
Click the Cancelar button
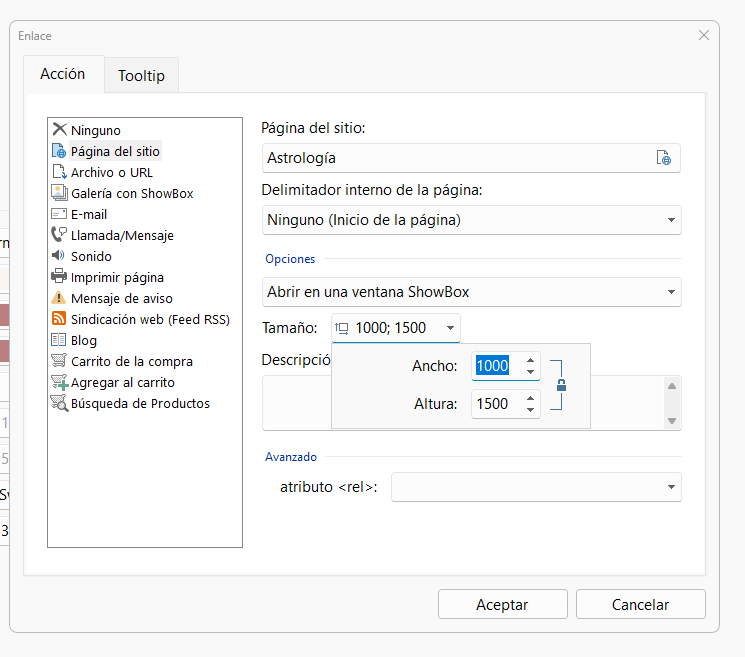pos(641,604)
